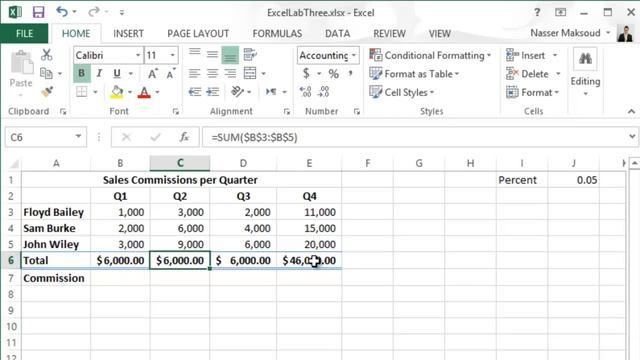Confirm formula entry checkmark
This screenshot has height=360, width=640.
[156, 137]
